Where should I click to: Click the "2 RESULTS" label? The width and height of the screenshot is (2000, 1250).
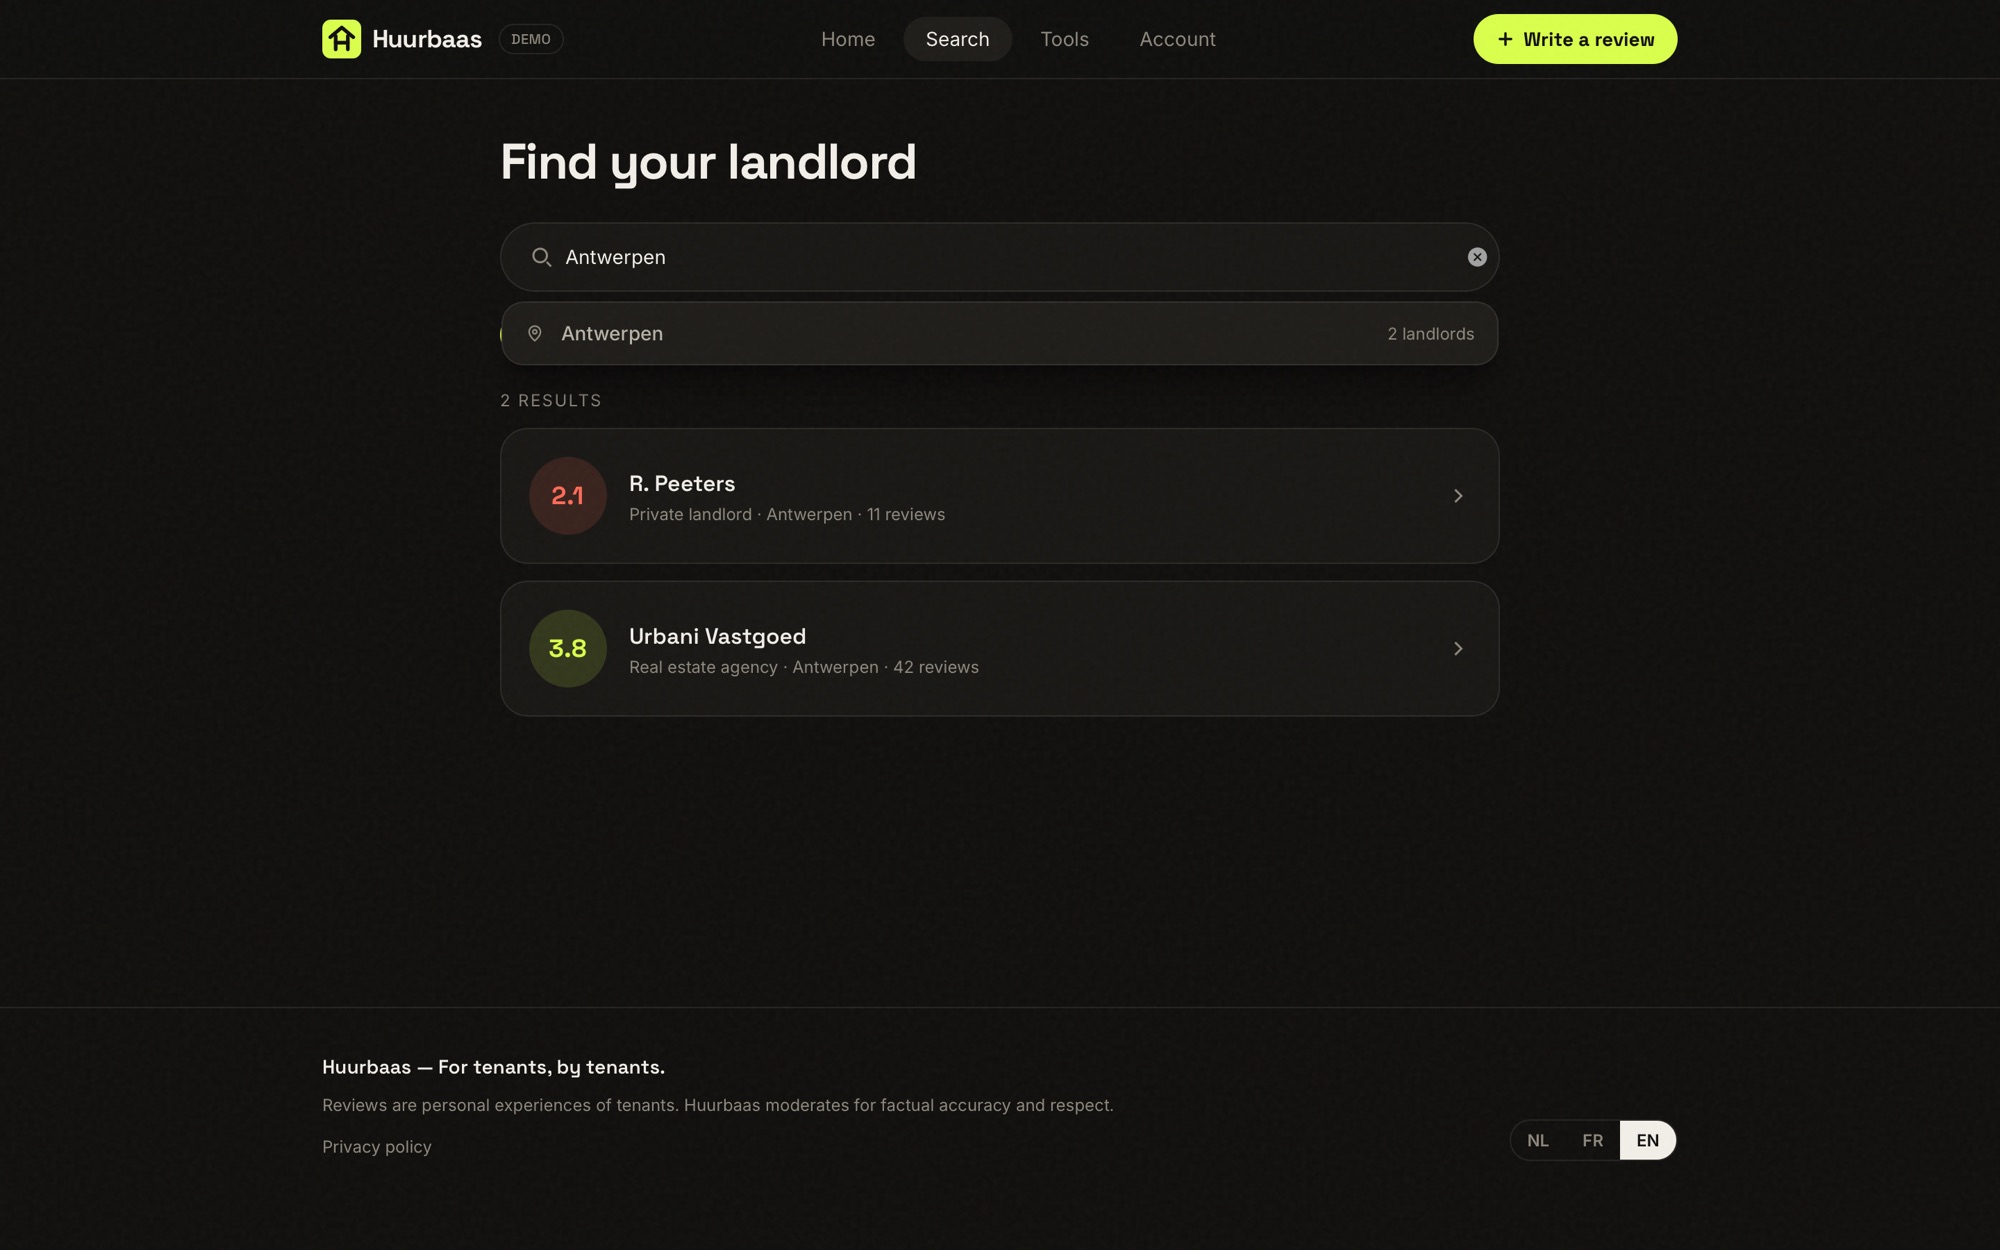coord(551,401)
